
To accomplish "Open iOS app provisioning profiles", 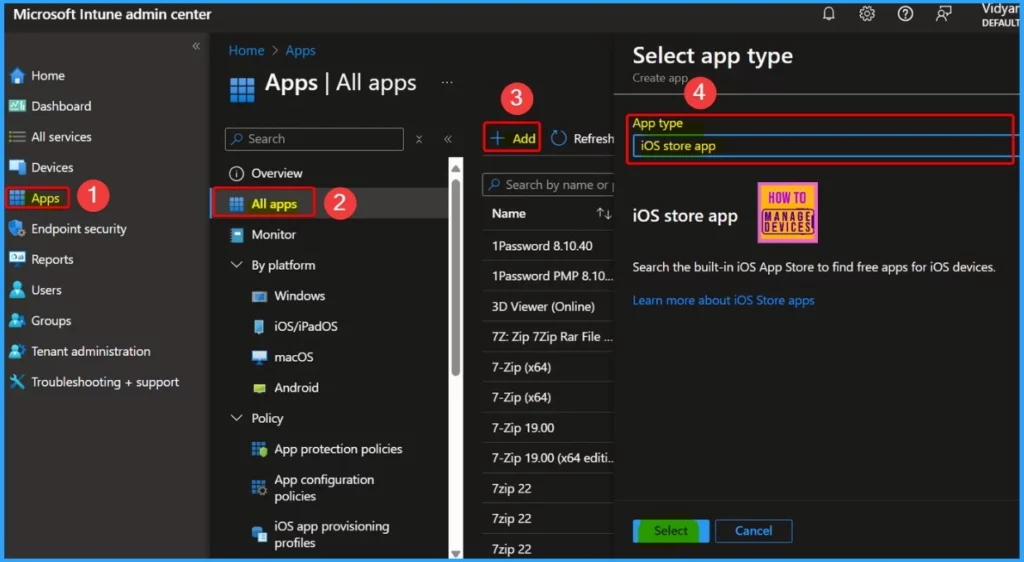I will point(332,534).
